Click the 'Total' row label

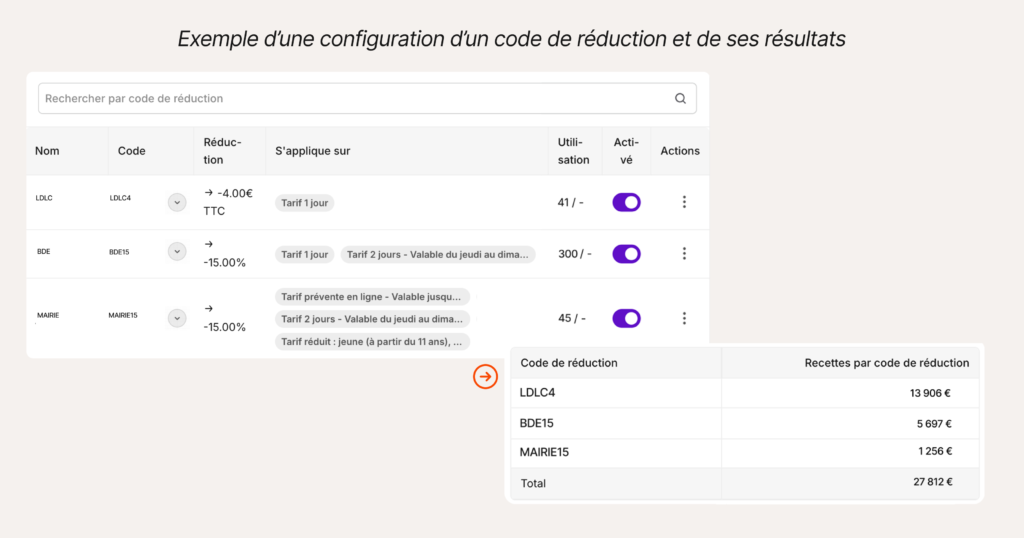tap(533, 484)
